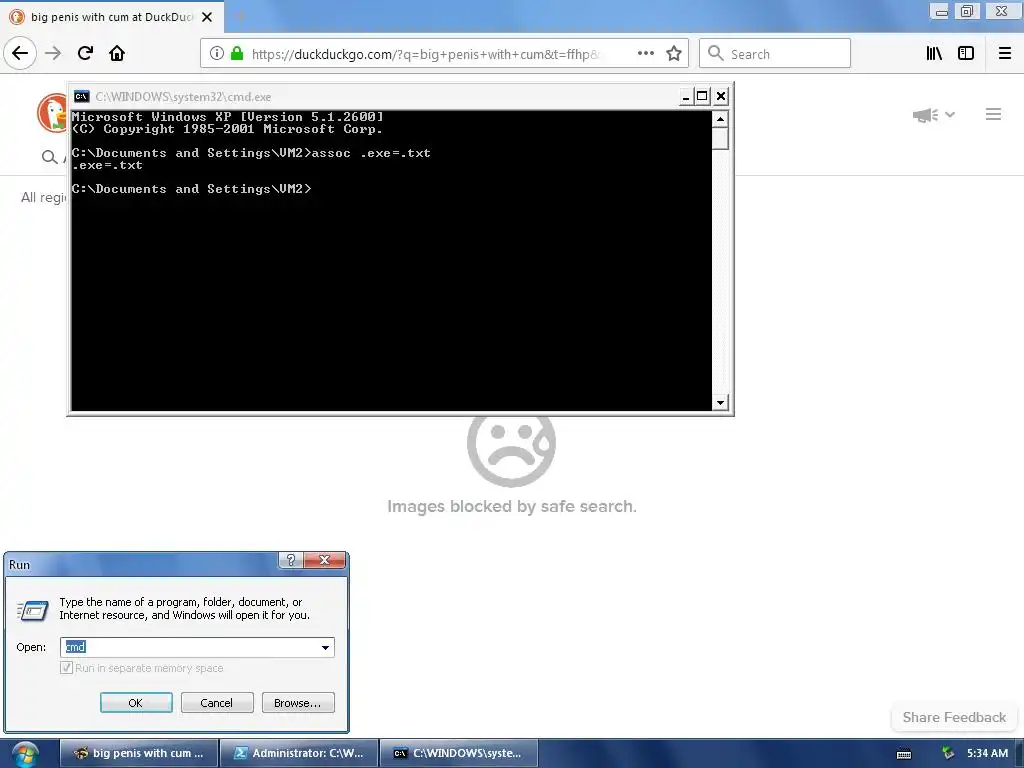Open page actions three-dots menu
Image resolution: width=1024 pixels, height=768 pixels.
646,54
